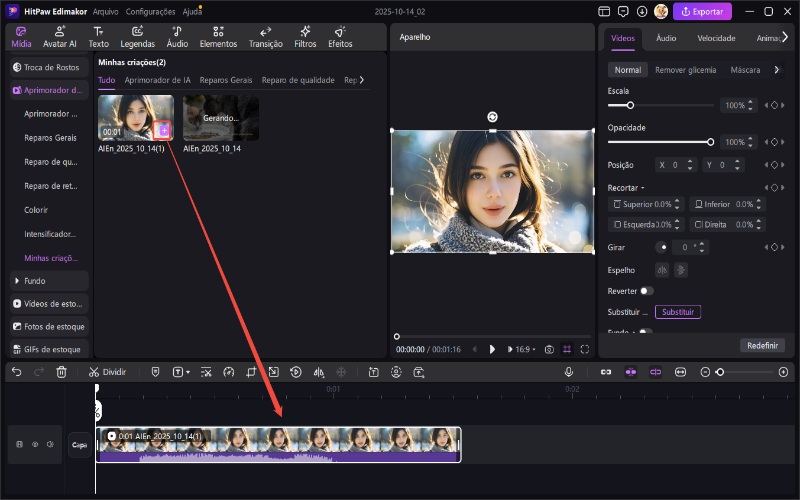This screenshot has width=800, height=500.
Task: Open the Ajuda menu
Action: [192, 11]
